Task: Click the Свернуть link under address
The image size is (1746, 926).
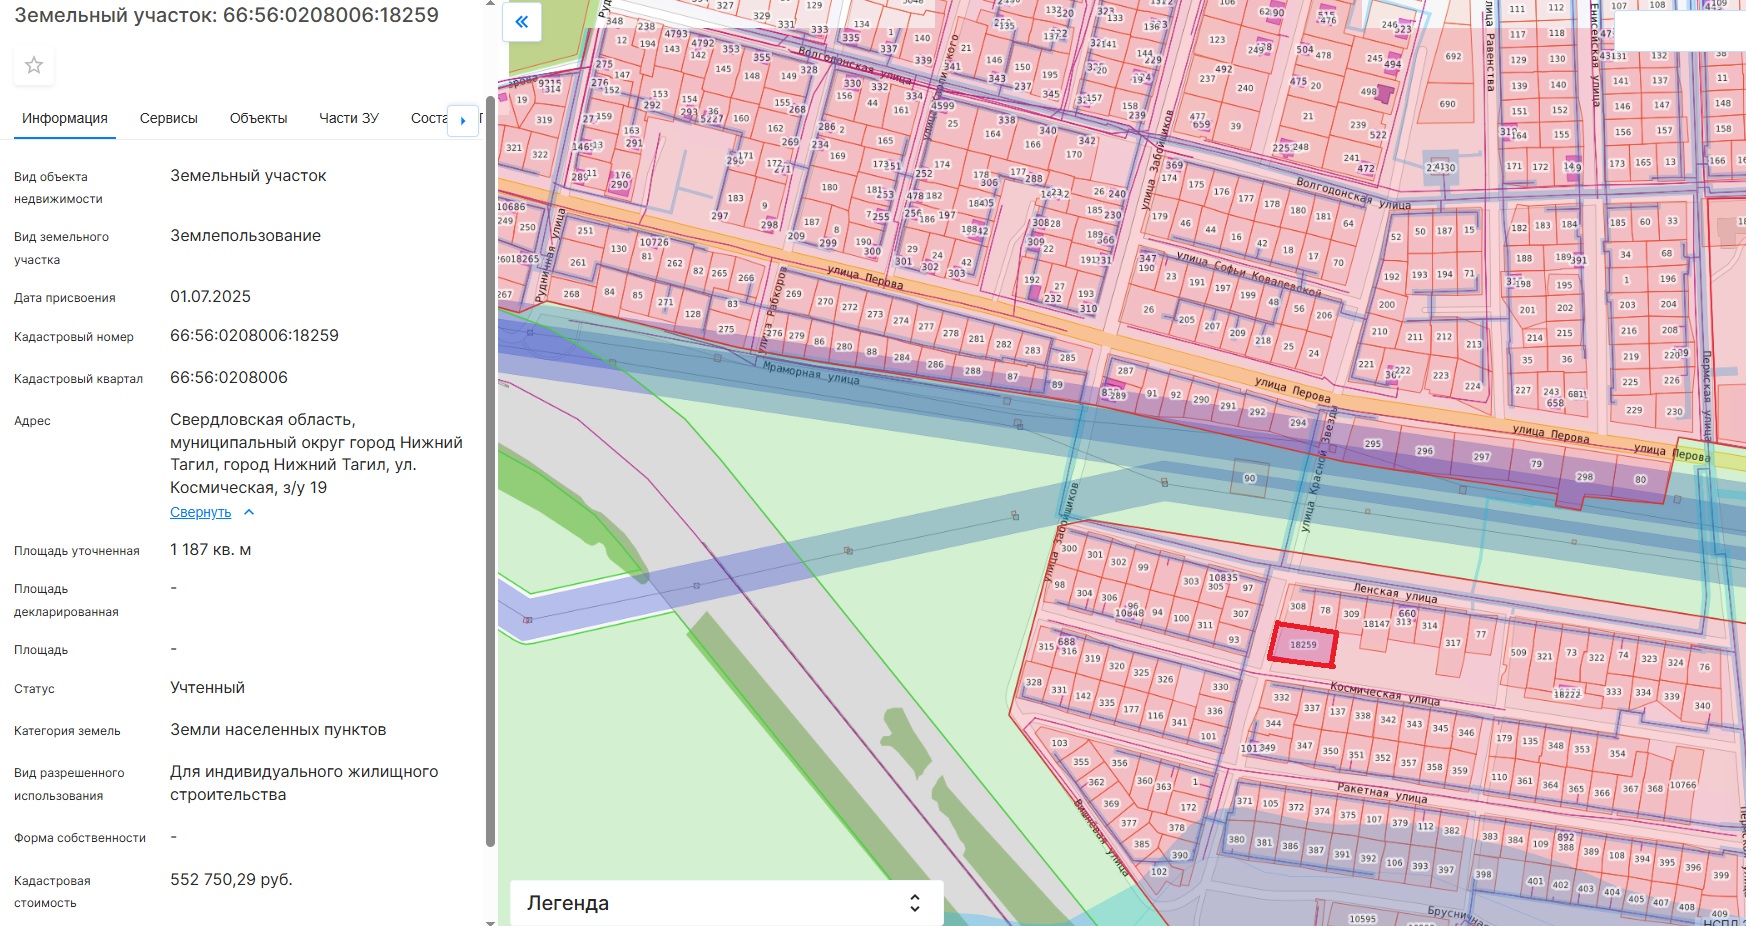Action: (x=200, y=512)
